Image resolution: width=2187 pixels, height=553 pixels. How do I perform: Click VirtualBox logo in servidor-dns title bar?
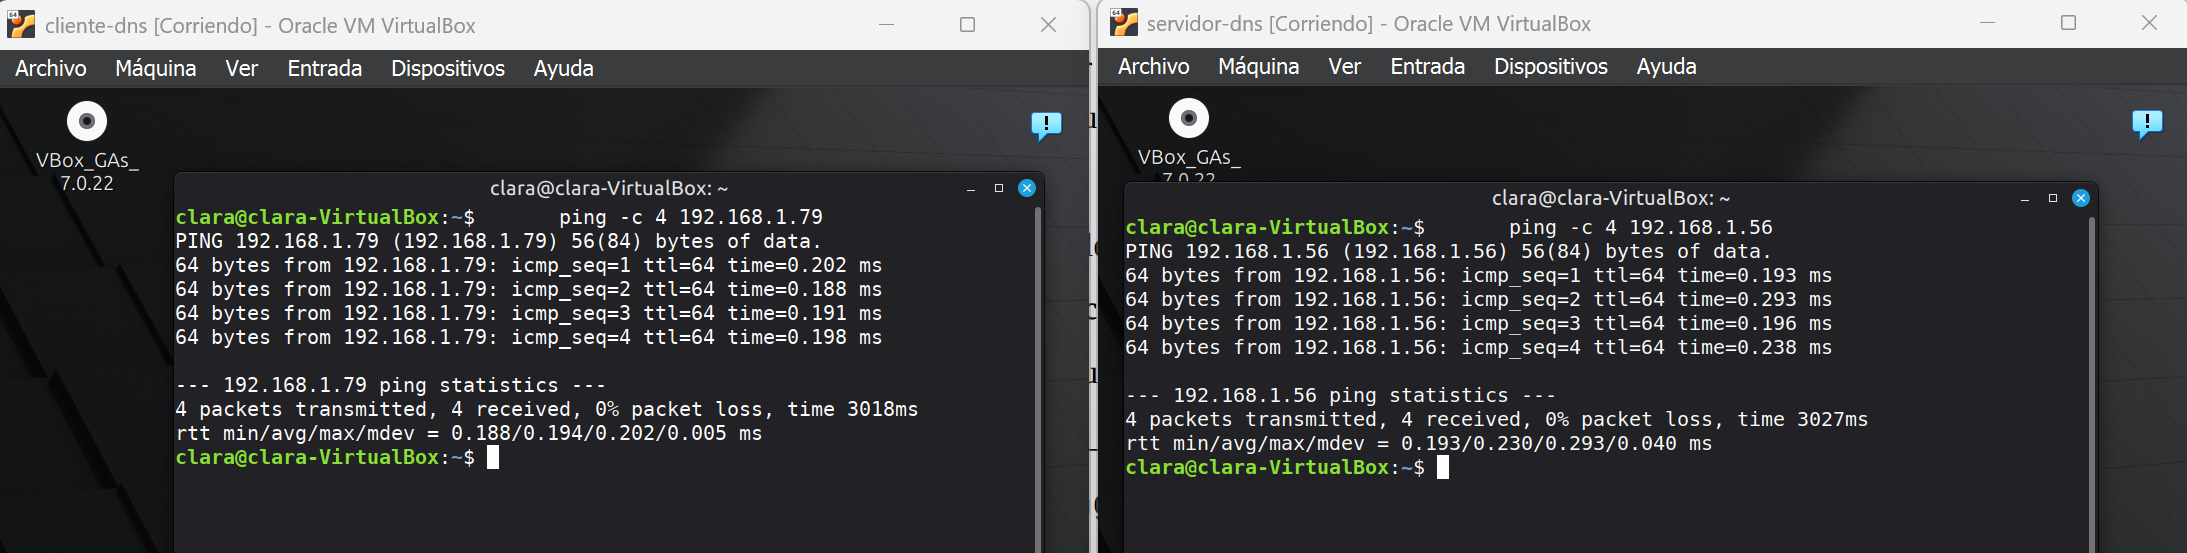(x=1124, y=23)
